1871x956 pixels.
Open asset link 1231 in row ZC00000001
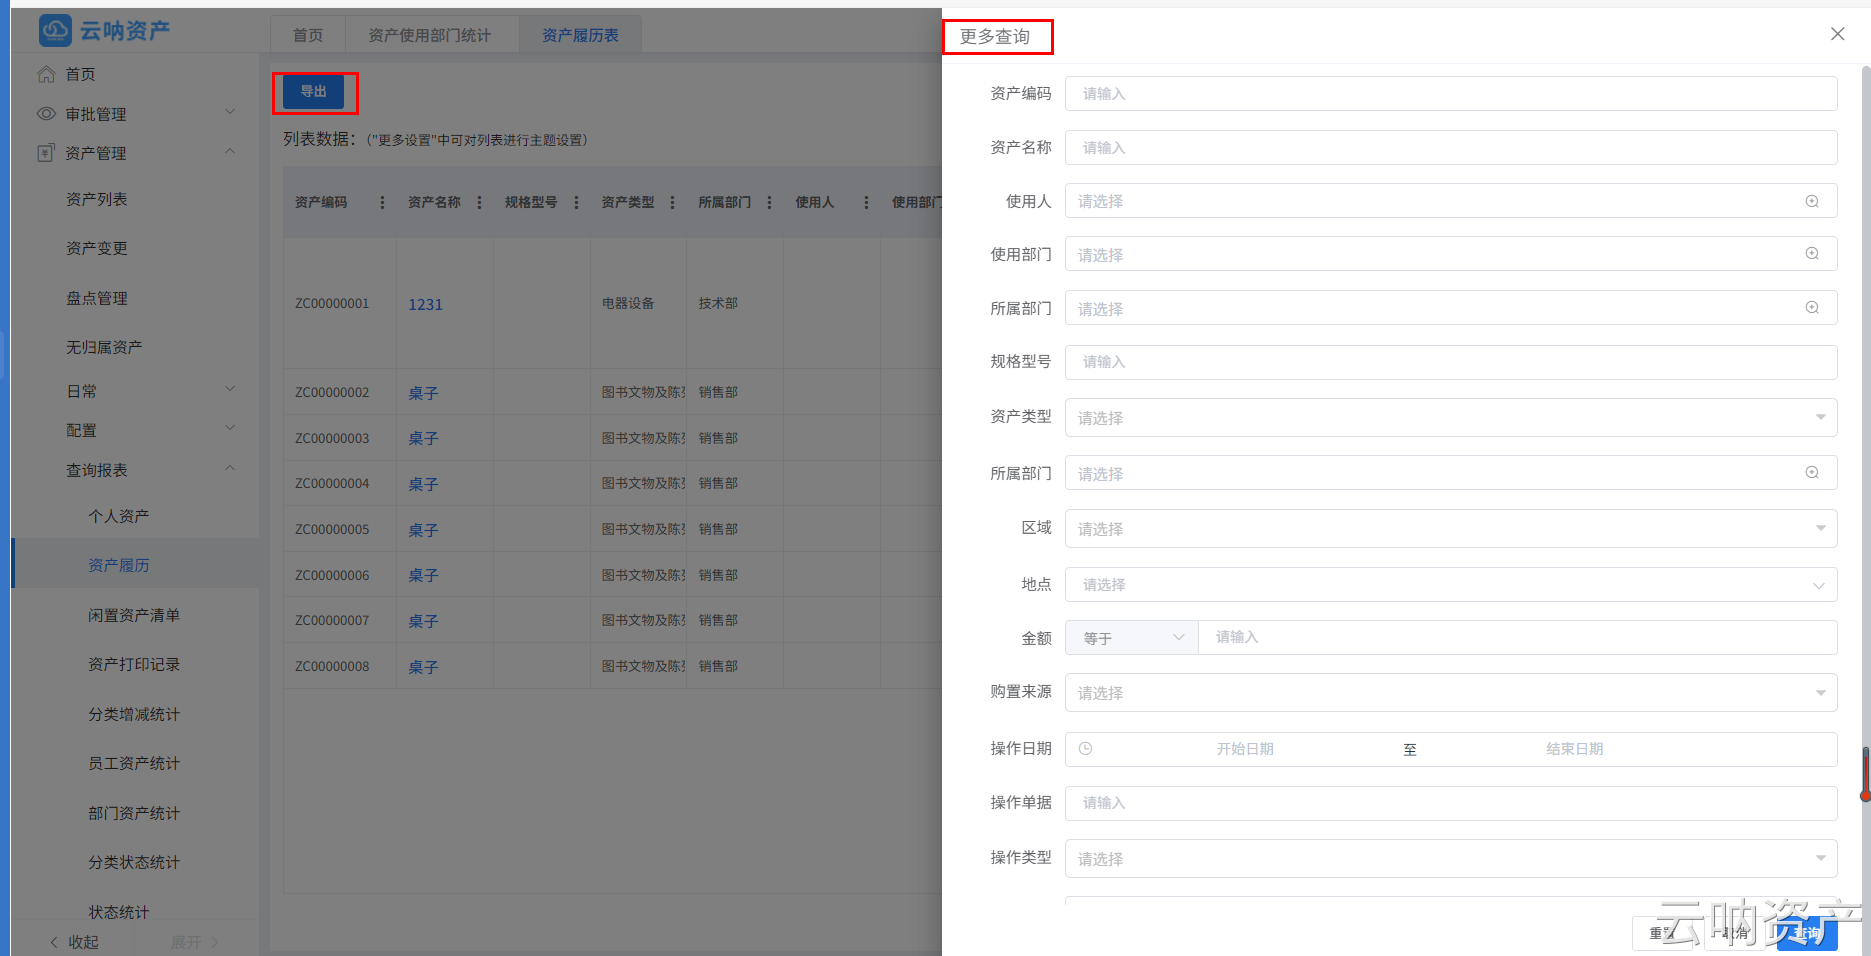(425, 304)
